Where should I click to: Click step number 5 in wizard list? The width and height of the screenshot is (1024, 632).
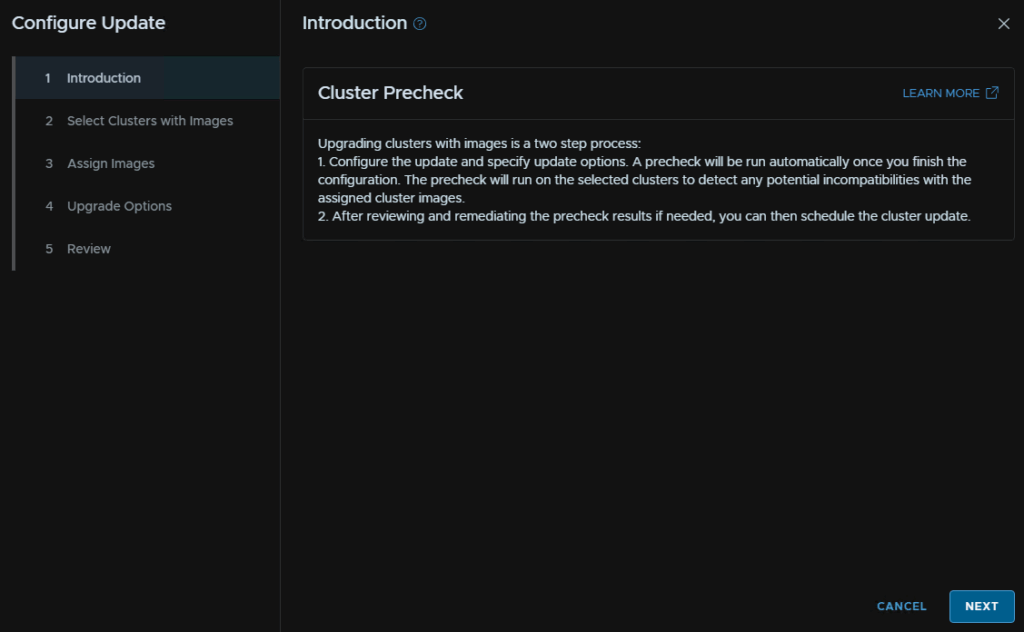coord(48,249)
